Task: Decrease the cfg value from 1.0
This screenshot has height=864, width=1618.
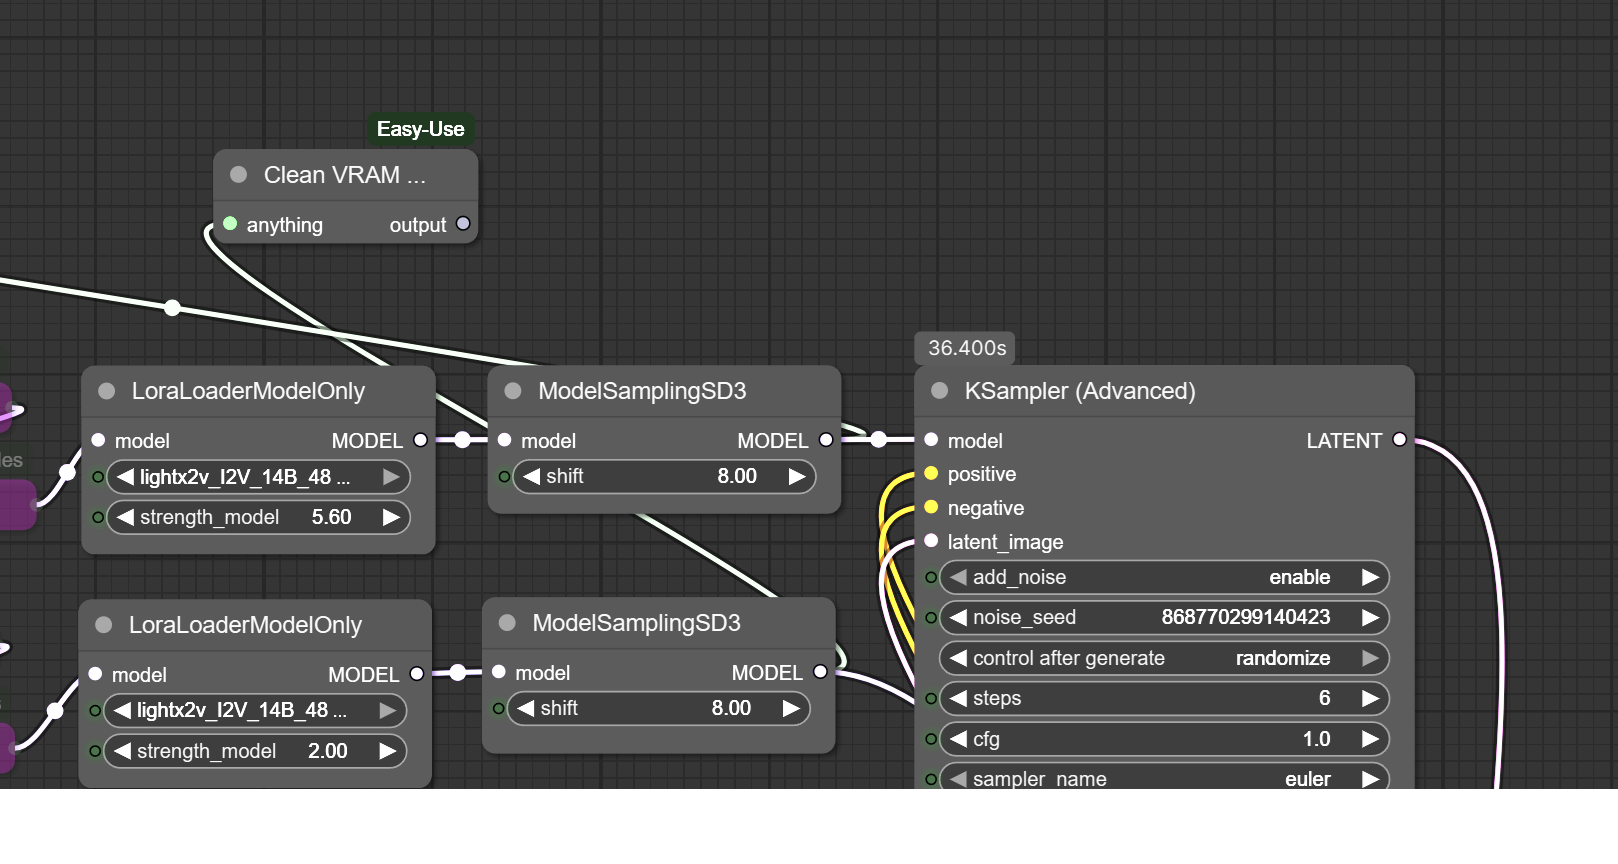Action: pyautogui.click(x=958, y=739)
